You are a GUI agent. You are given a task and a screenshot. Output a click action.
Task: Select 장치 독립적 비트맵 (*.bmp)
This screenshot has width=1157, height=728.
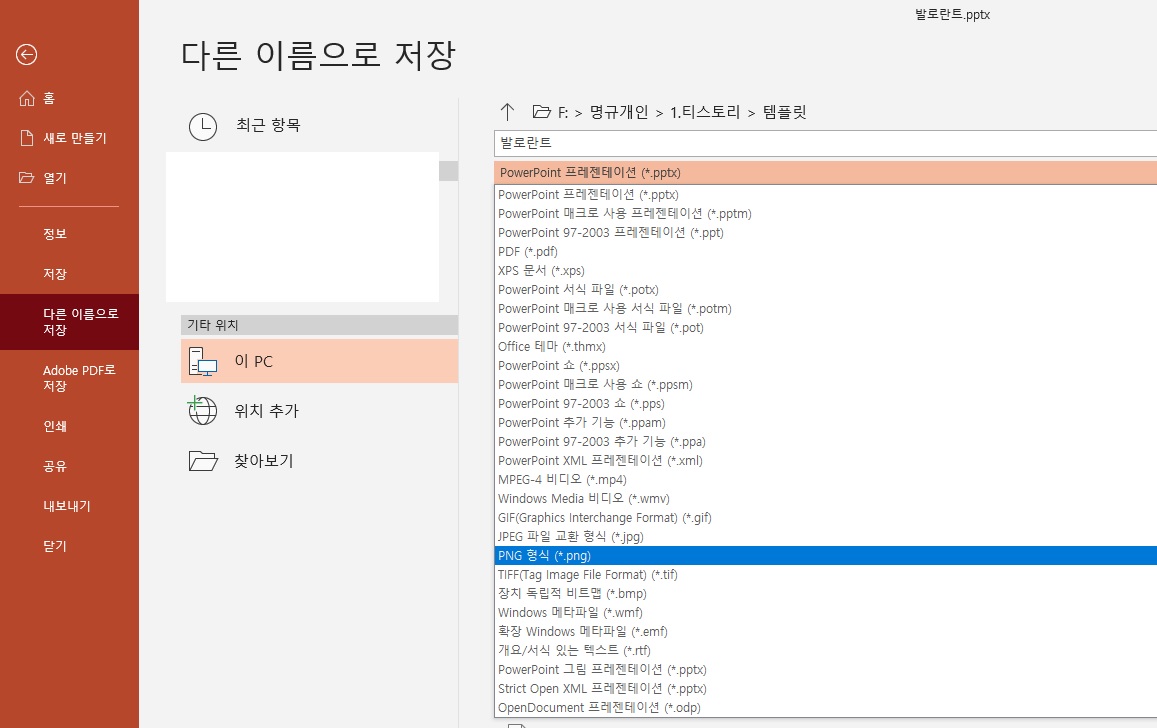click(x=826, y=594)
